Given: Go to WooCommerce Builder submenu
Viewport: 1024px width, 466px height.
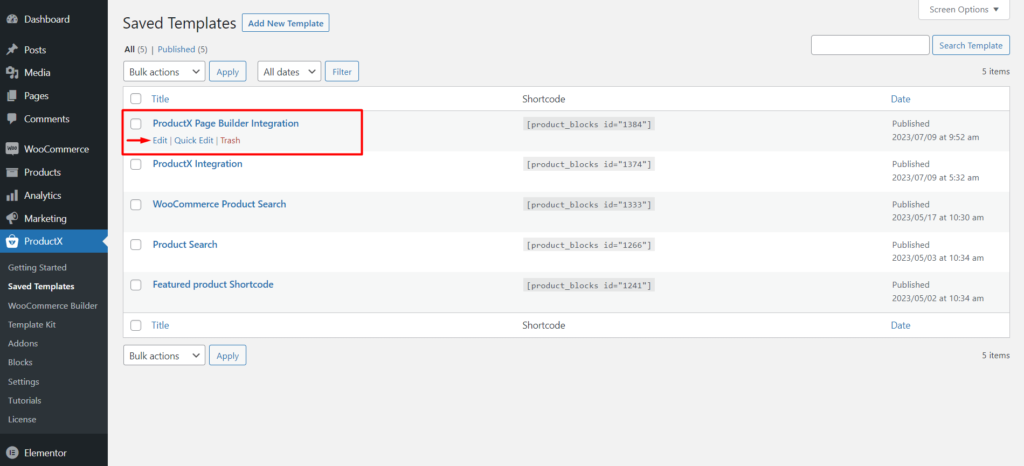Looking at the screenshot, I should (53, 305).
